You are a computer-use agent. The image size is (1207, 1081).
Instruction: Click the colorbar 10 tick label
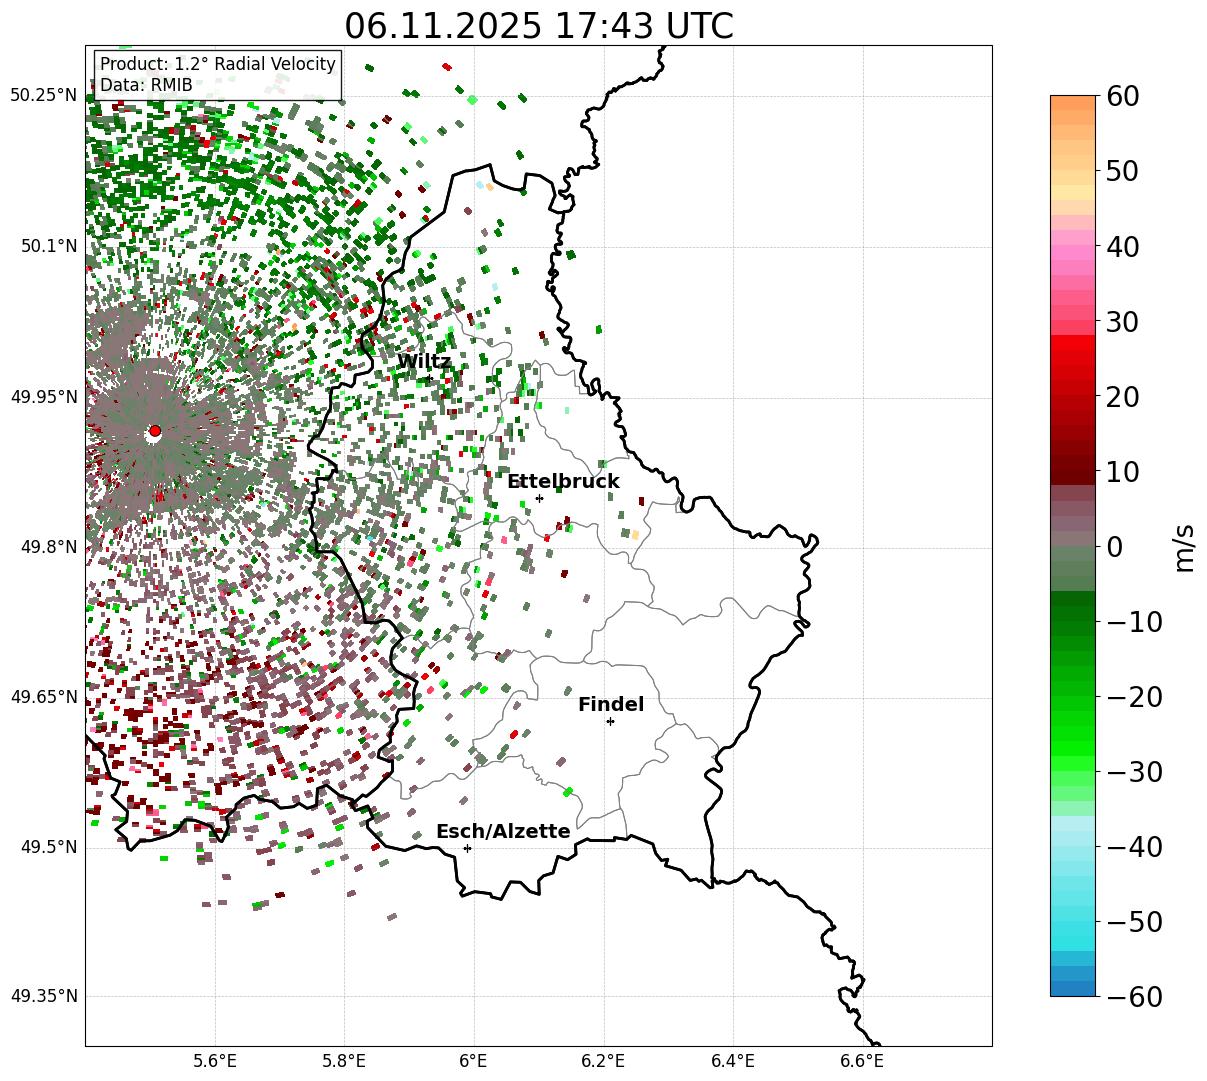coord(1122,471)
